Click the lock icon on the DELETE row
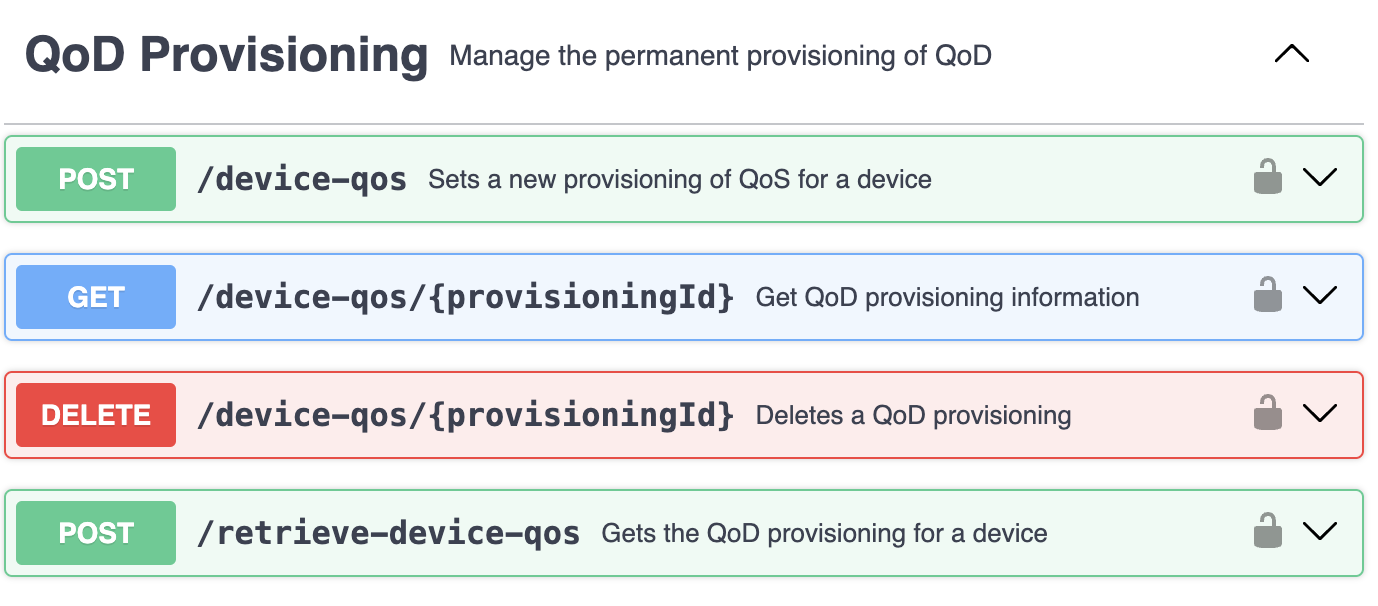This screenshot has width=1378, height=606. pos(1267,413)
